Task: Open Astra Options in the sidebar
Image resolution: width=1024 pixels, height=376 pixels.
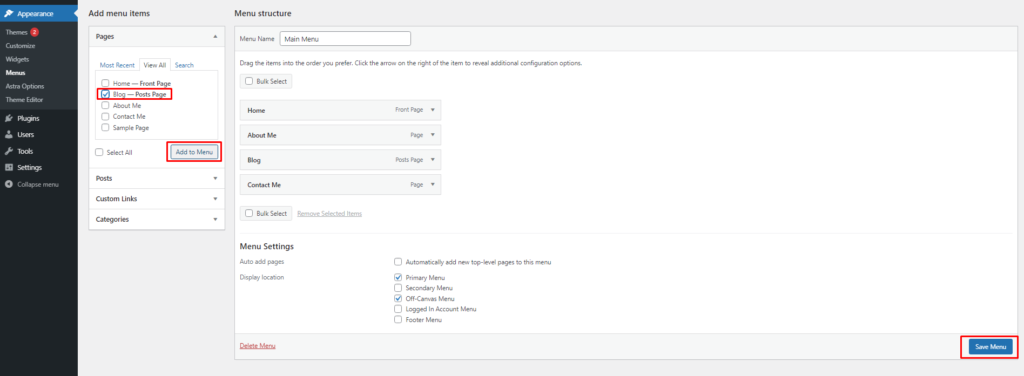Action: 25,86
